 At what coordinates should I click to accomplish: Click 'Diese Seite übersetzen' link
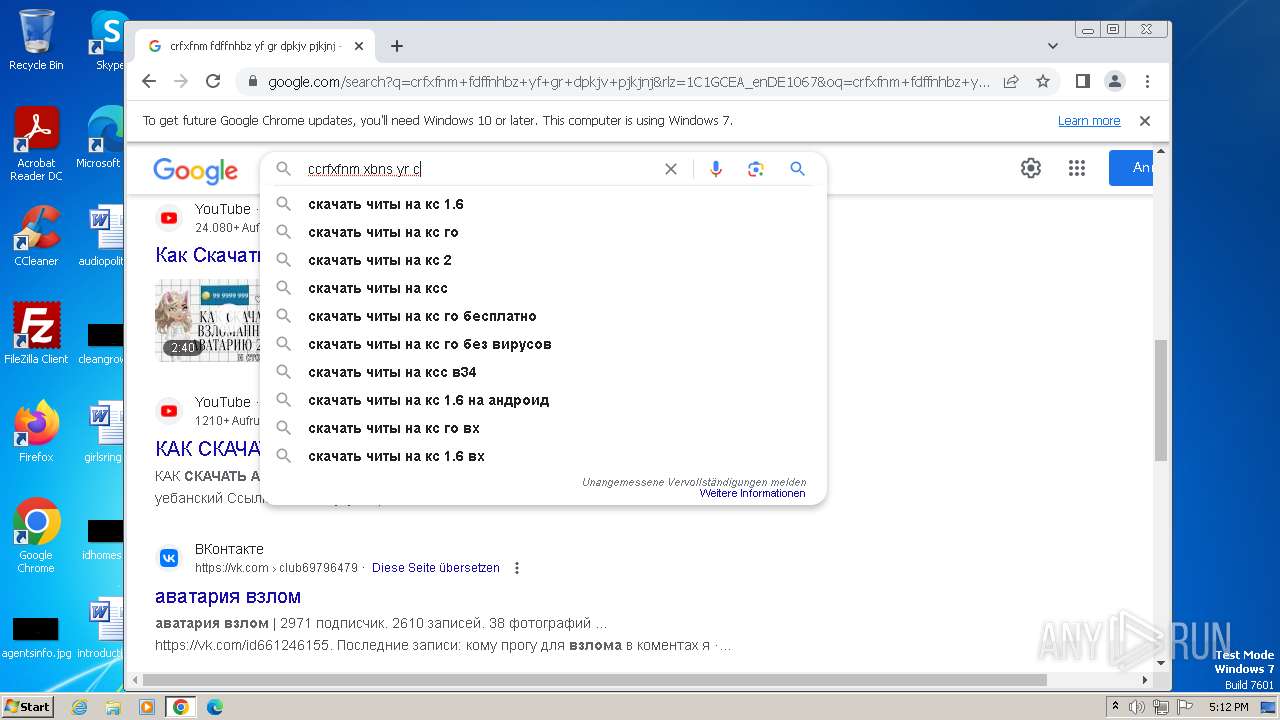point(435,568)
